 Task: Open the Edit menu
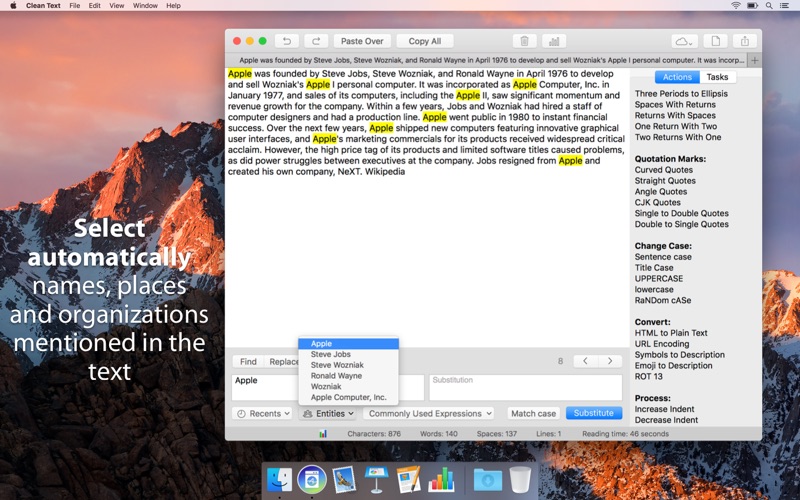(94, 6)
